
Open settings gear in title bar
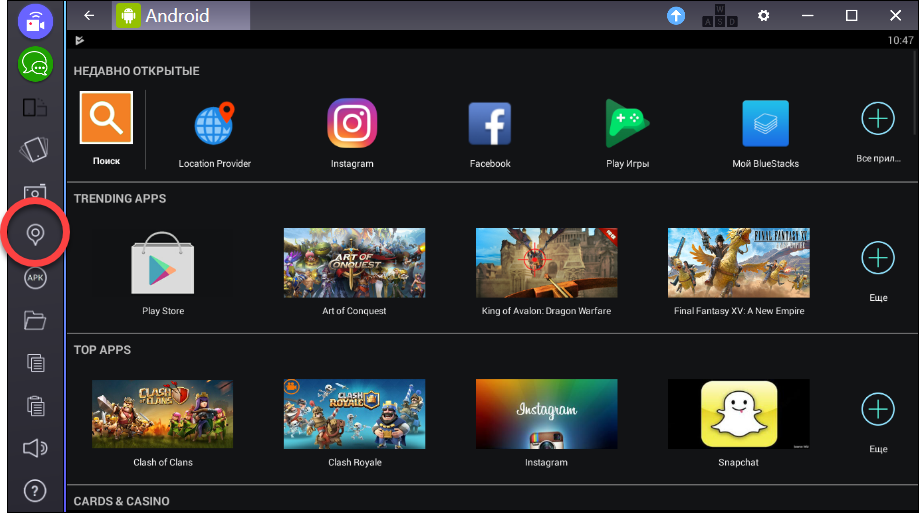click(763, 16)
